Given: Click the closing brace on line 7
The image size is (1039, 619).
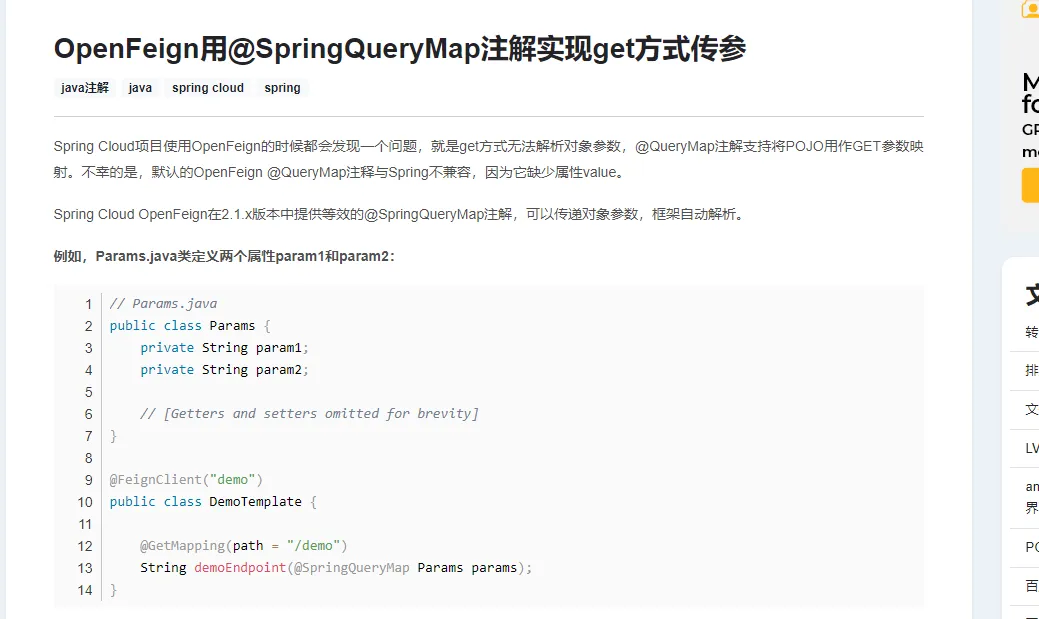Looking at the screenshot, I should [x=113, y=435].
